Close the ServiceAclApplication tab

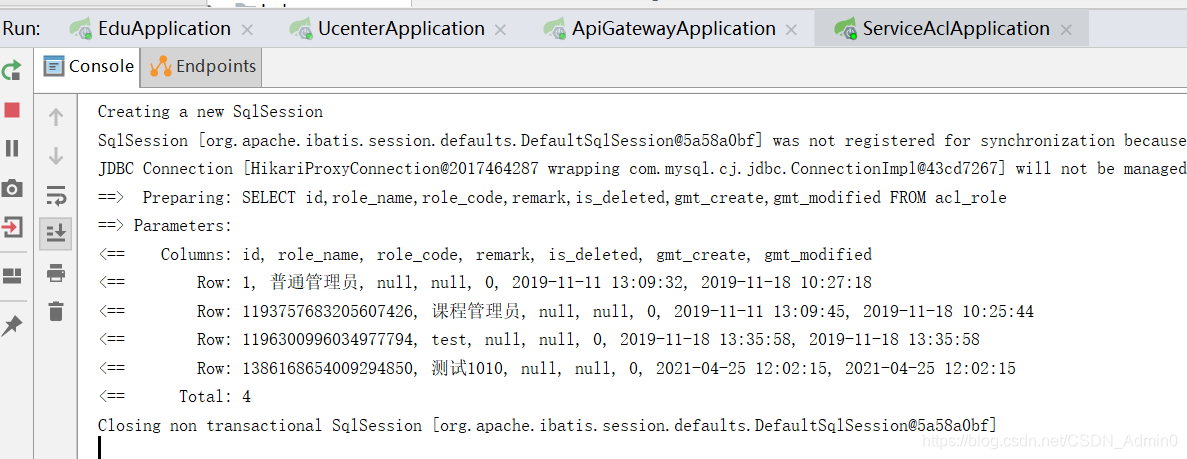(1066, 30)
